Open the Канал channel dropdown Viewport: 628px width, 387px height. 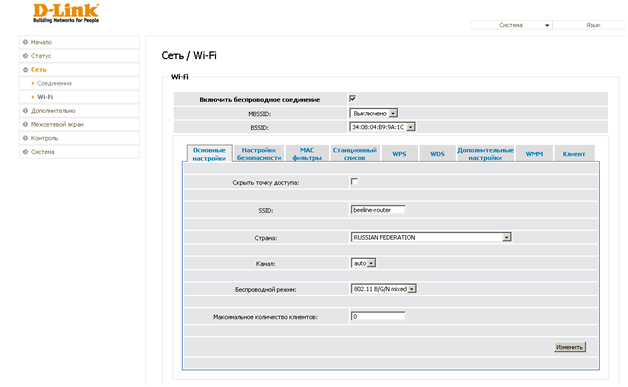click(x=363, y=263)
